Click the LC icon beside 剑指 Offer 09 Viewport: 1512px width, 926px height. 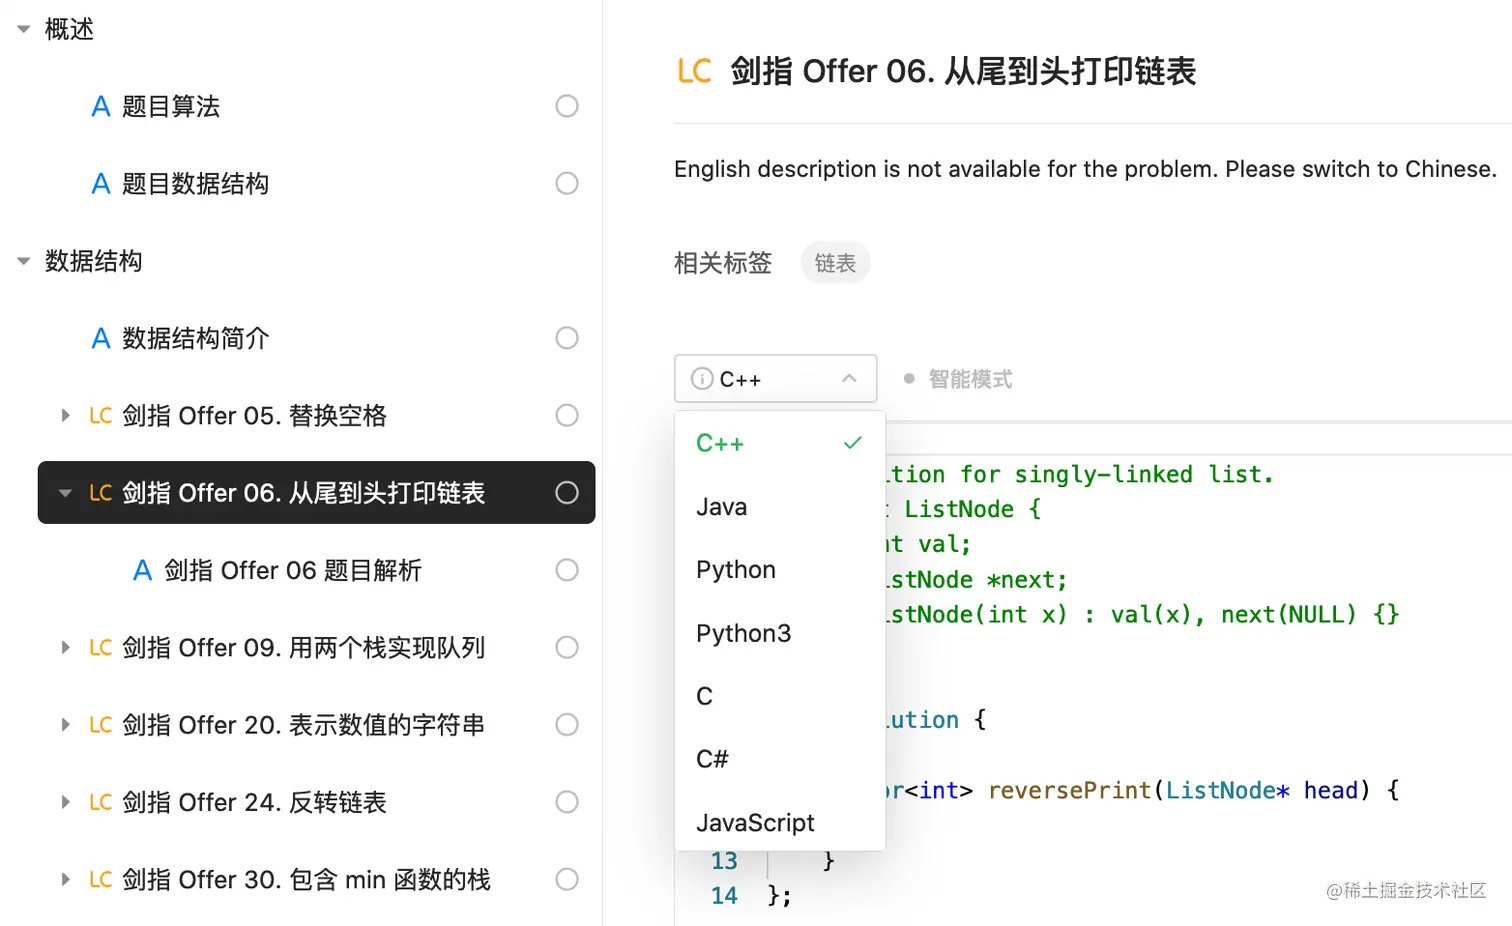pos(100,648)
